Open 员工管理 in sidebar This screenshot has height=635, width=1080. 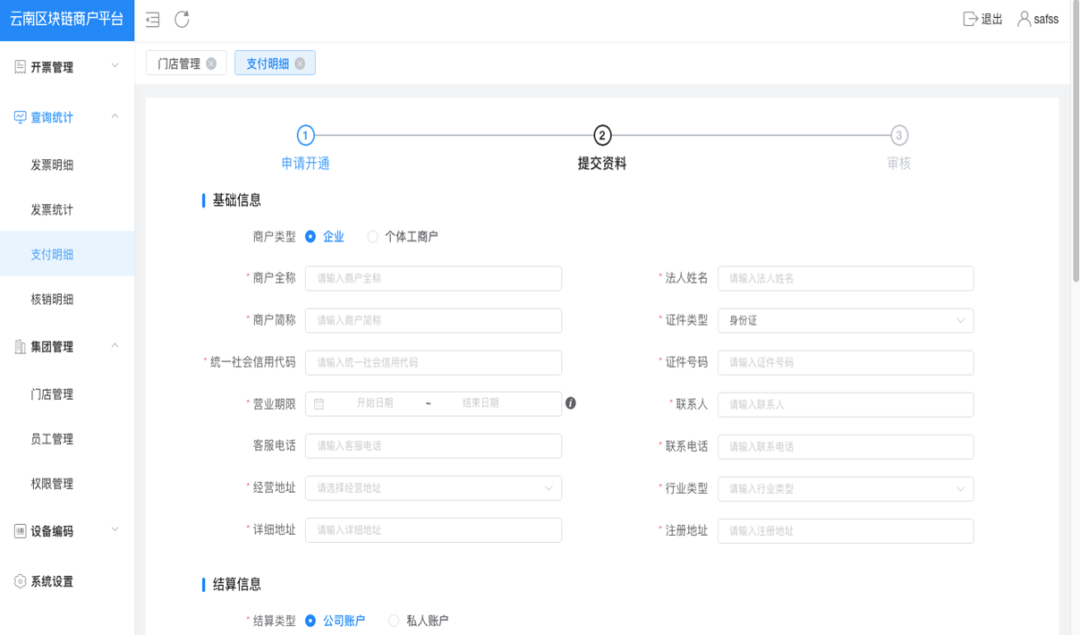coord(52,439)
